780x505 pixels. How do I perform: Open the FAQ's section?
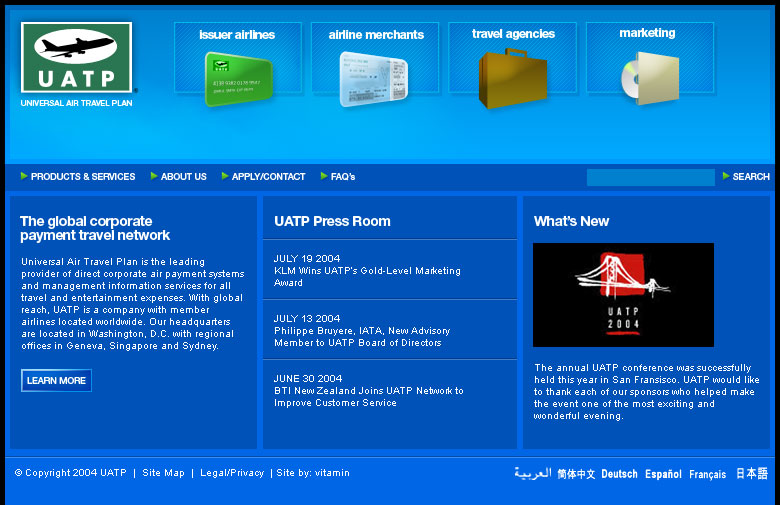pyautogui.click(x=342, y=177)
